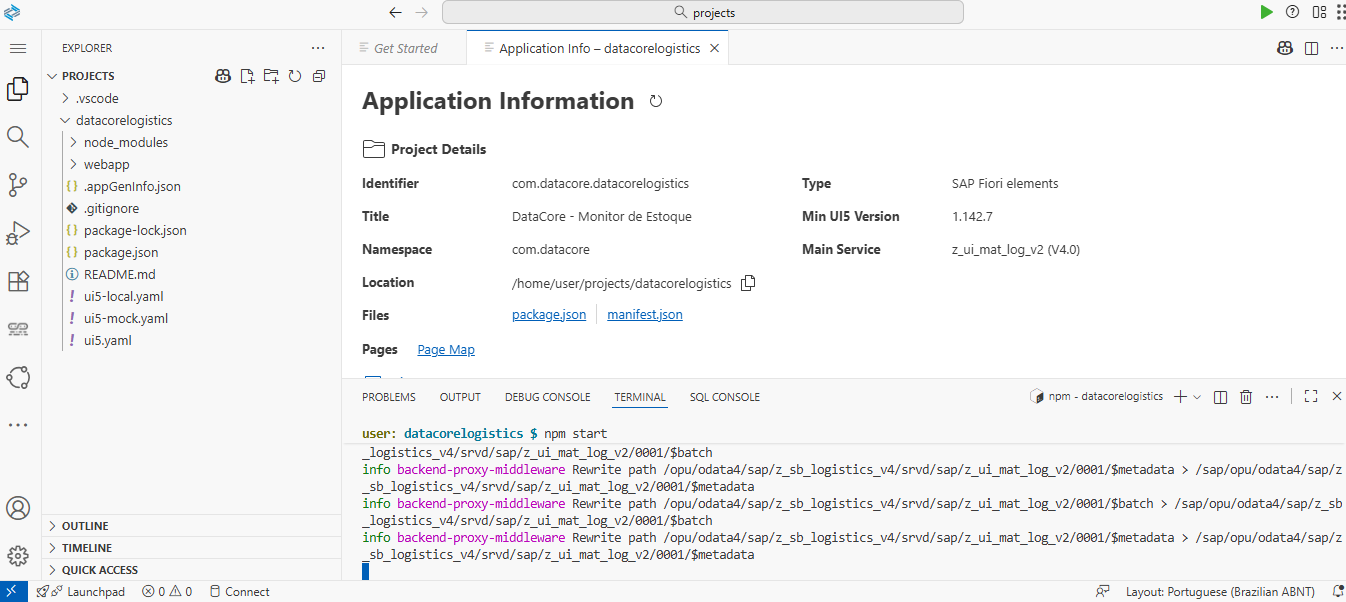1346x602 pixels.
Task: Click the New File icon in Explorer
Action: click(x=247, y=76)
